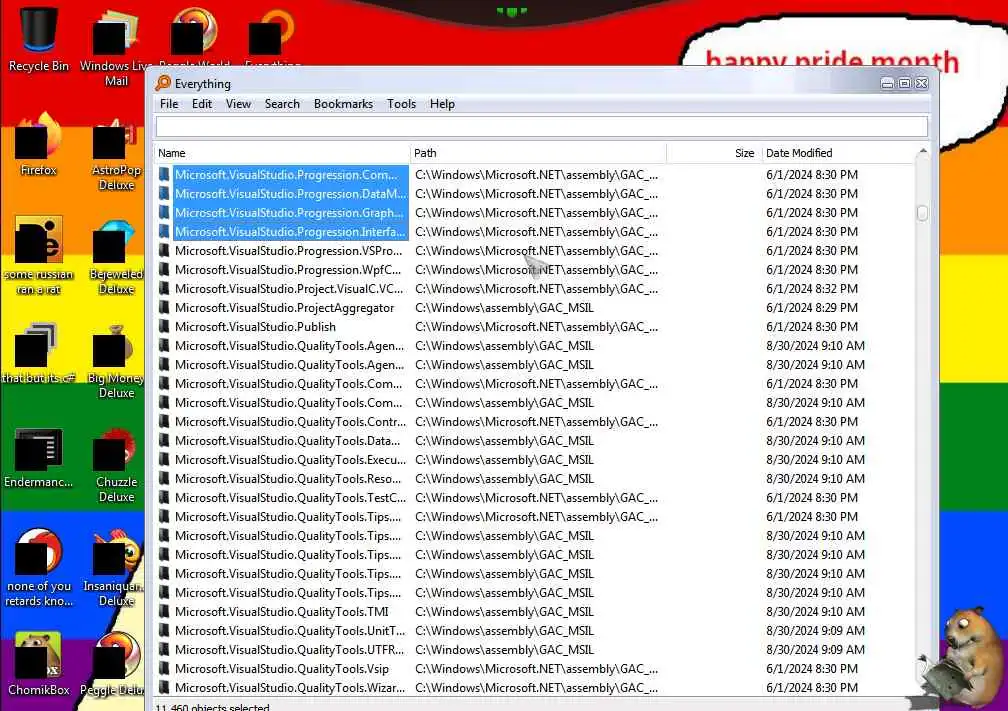
Task: Launch Firefox from the desktop
Action: (x=39, y=145)
